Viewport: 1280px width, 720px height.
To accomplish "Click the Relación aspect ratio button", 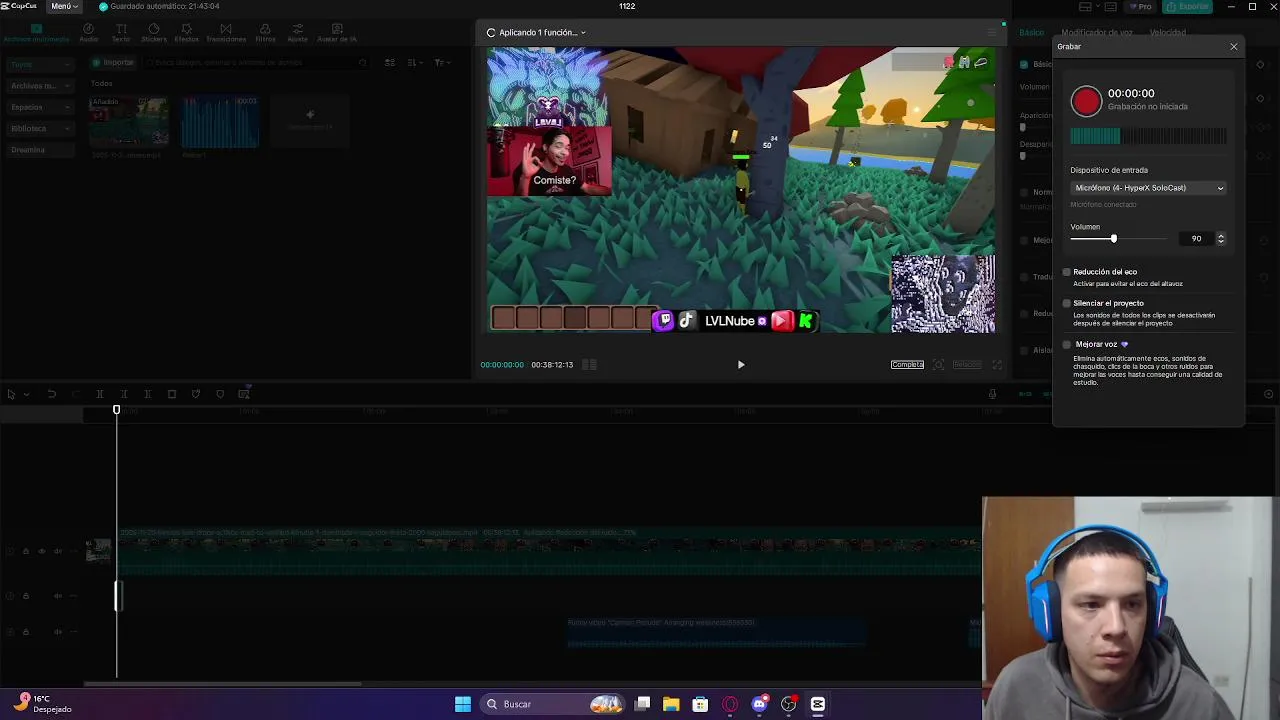I will 967,365.
